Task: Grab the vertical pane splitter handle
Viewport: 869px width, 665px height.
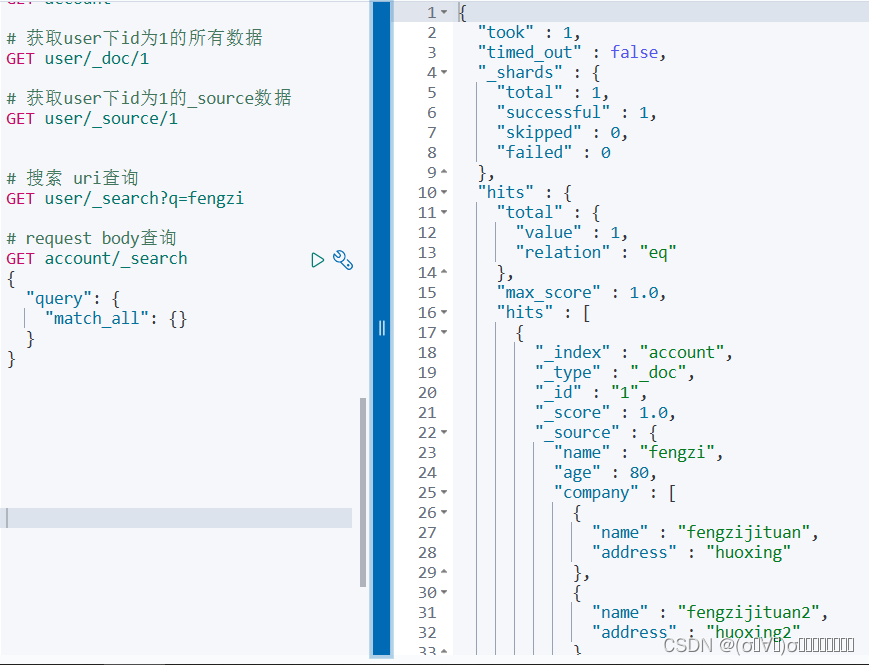Action: (x=382, y=328)
